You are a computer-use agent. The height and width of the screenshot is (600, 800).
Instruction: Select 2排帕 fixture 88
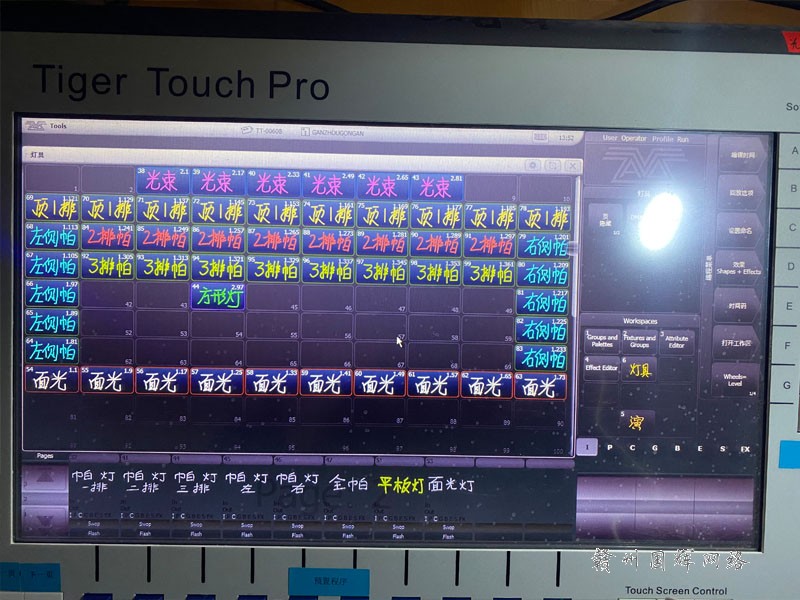328,242
